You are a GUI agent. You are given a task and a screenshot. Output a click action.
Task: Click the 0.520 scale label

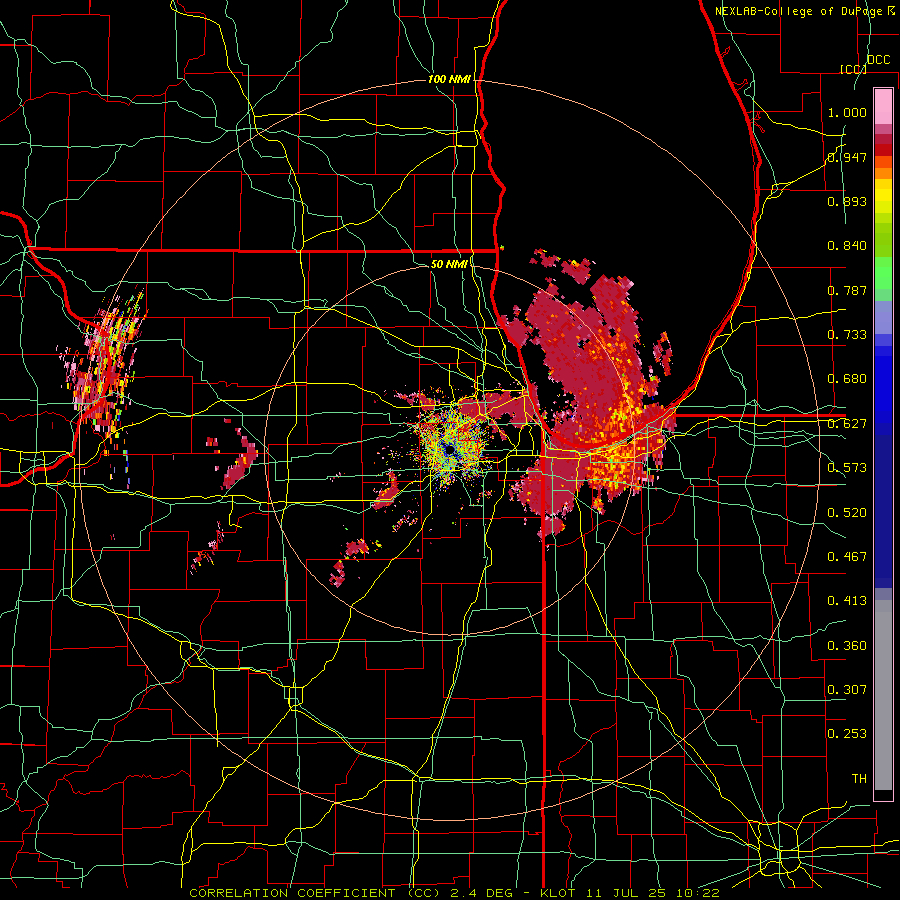click(847, 513)
